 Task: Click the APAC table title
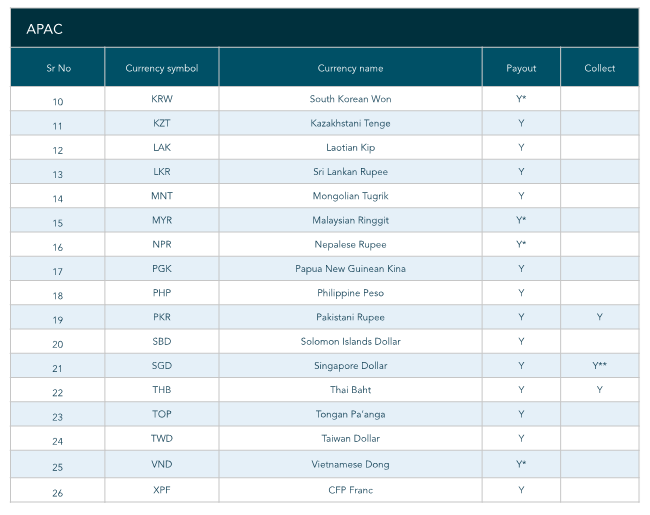[44, 29]
